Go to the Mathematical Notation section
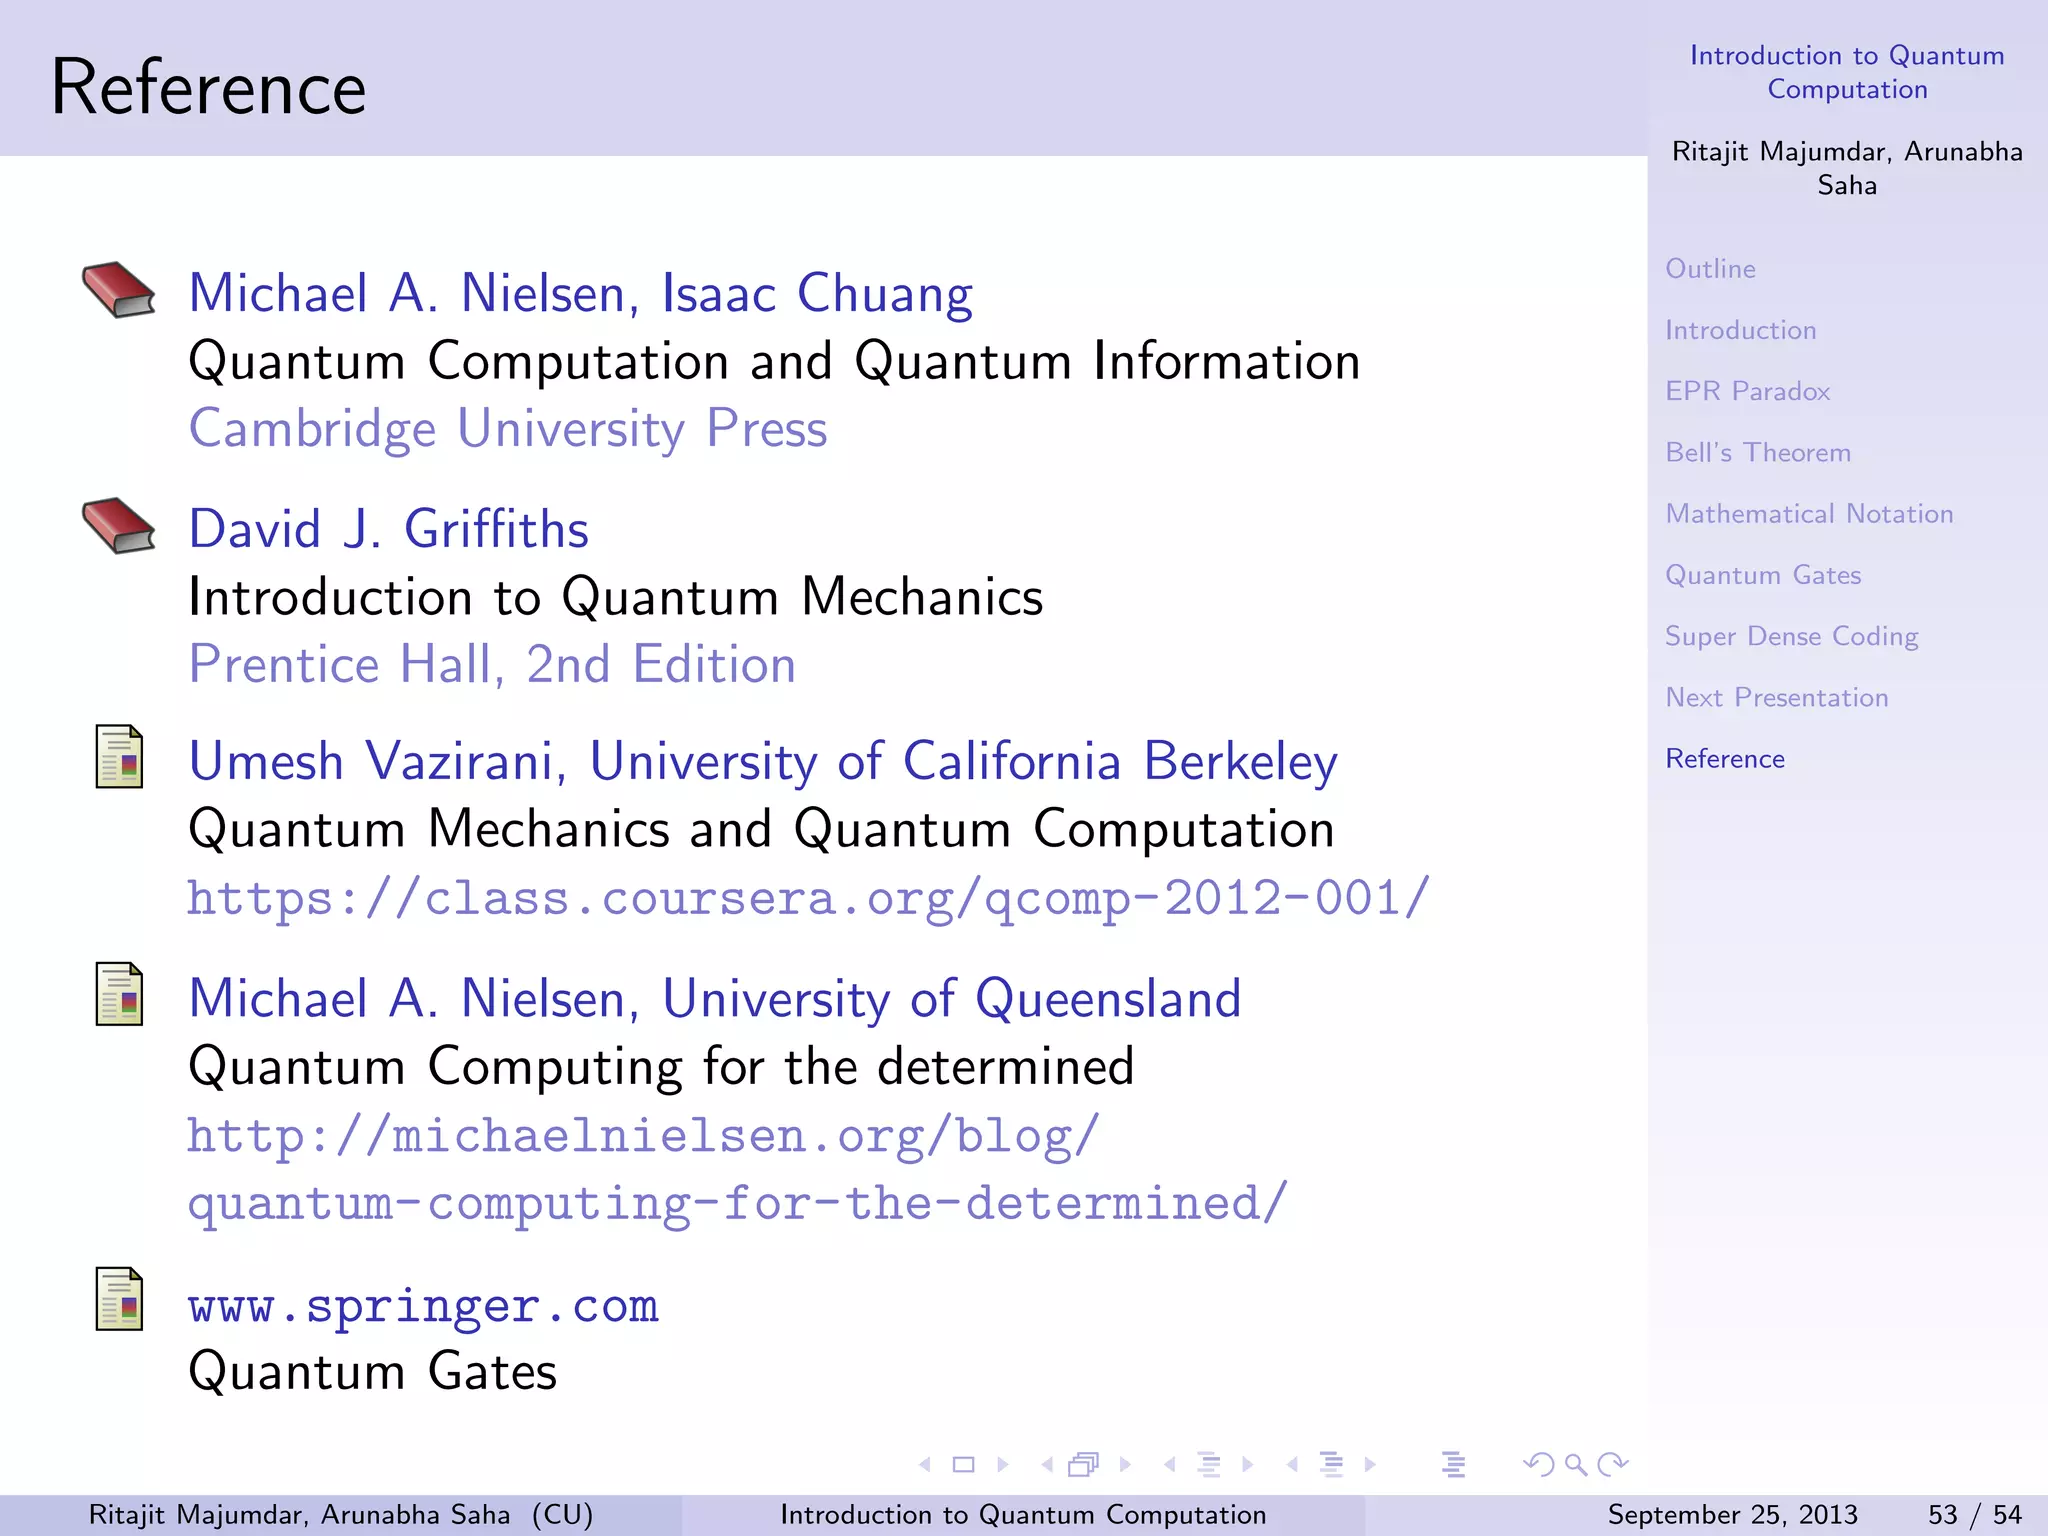2048x1536 pixels. pyautogui.click(x=1809, y=514)
